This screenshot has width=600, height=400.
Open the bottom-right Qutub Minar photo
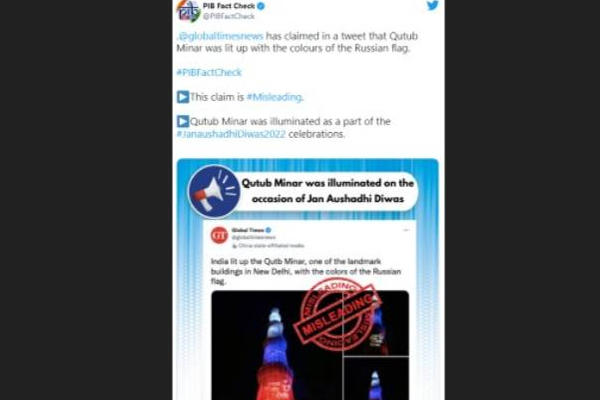tap(376, 379)
